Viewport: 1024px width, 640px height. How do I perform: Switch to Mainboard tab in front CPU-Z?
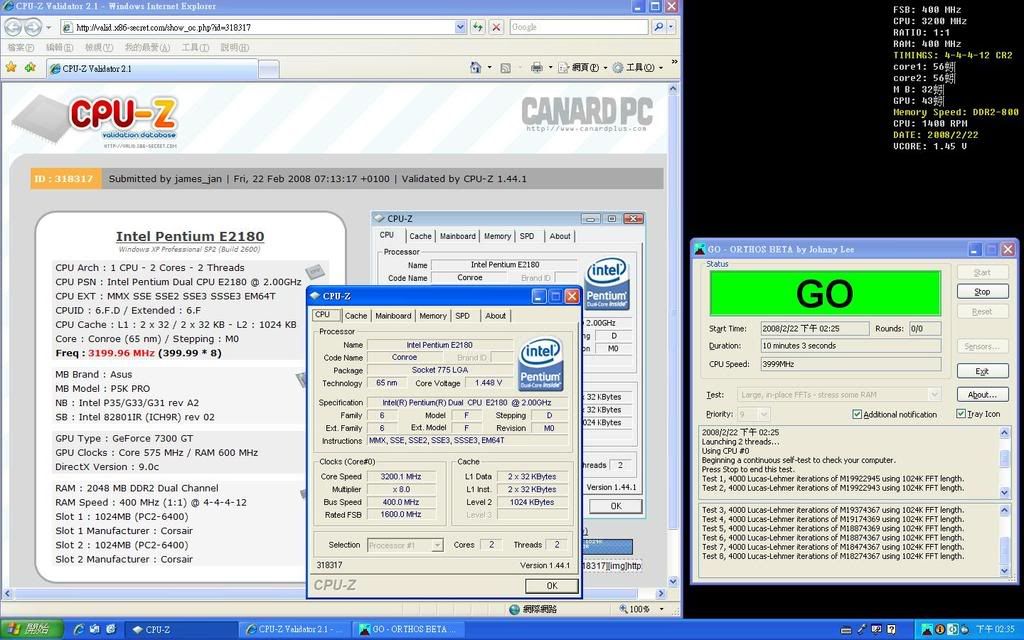click(x=393, y=315)
